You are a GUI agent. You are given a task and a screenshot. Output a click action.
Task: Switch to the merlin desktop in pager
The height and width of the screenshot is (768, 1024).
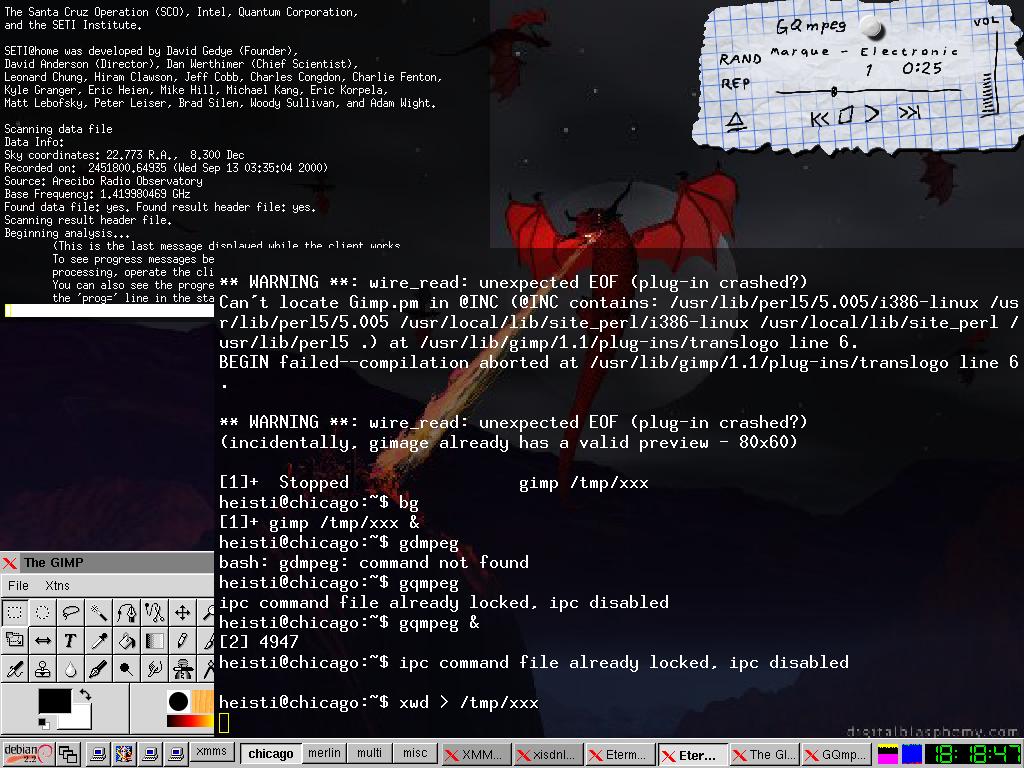[x=323, y=753]
